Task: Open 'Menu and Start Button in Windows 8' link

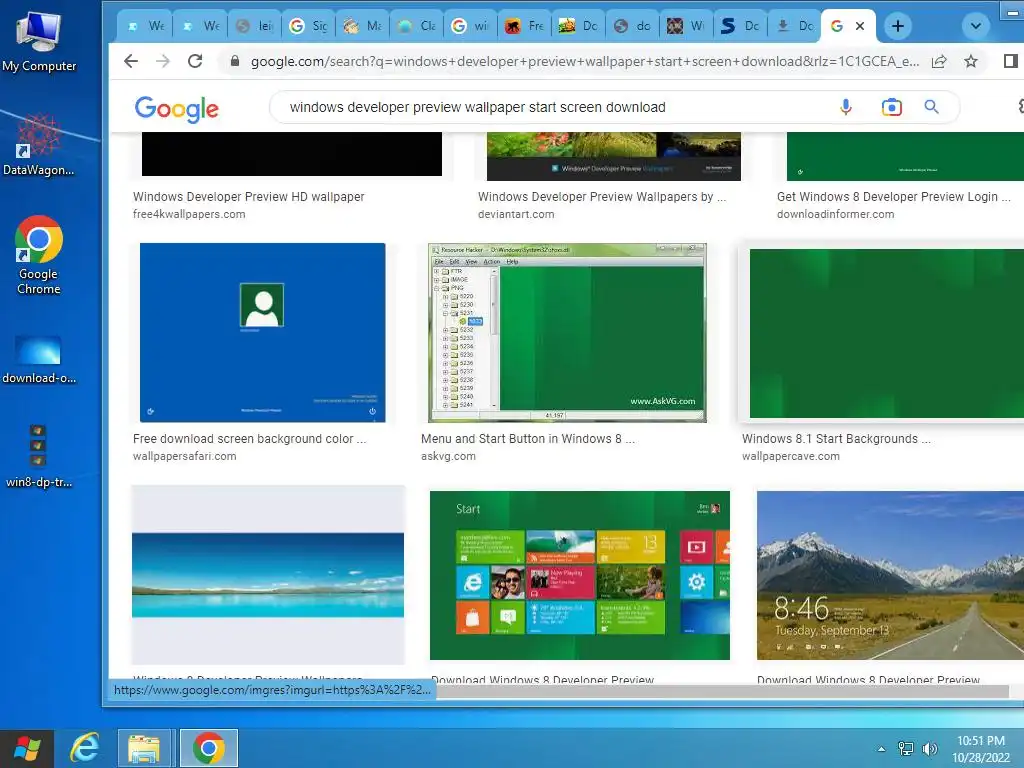Action: 528,439
